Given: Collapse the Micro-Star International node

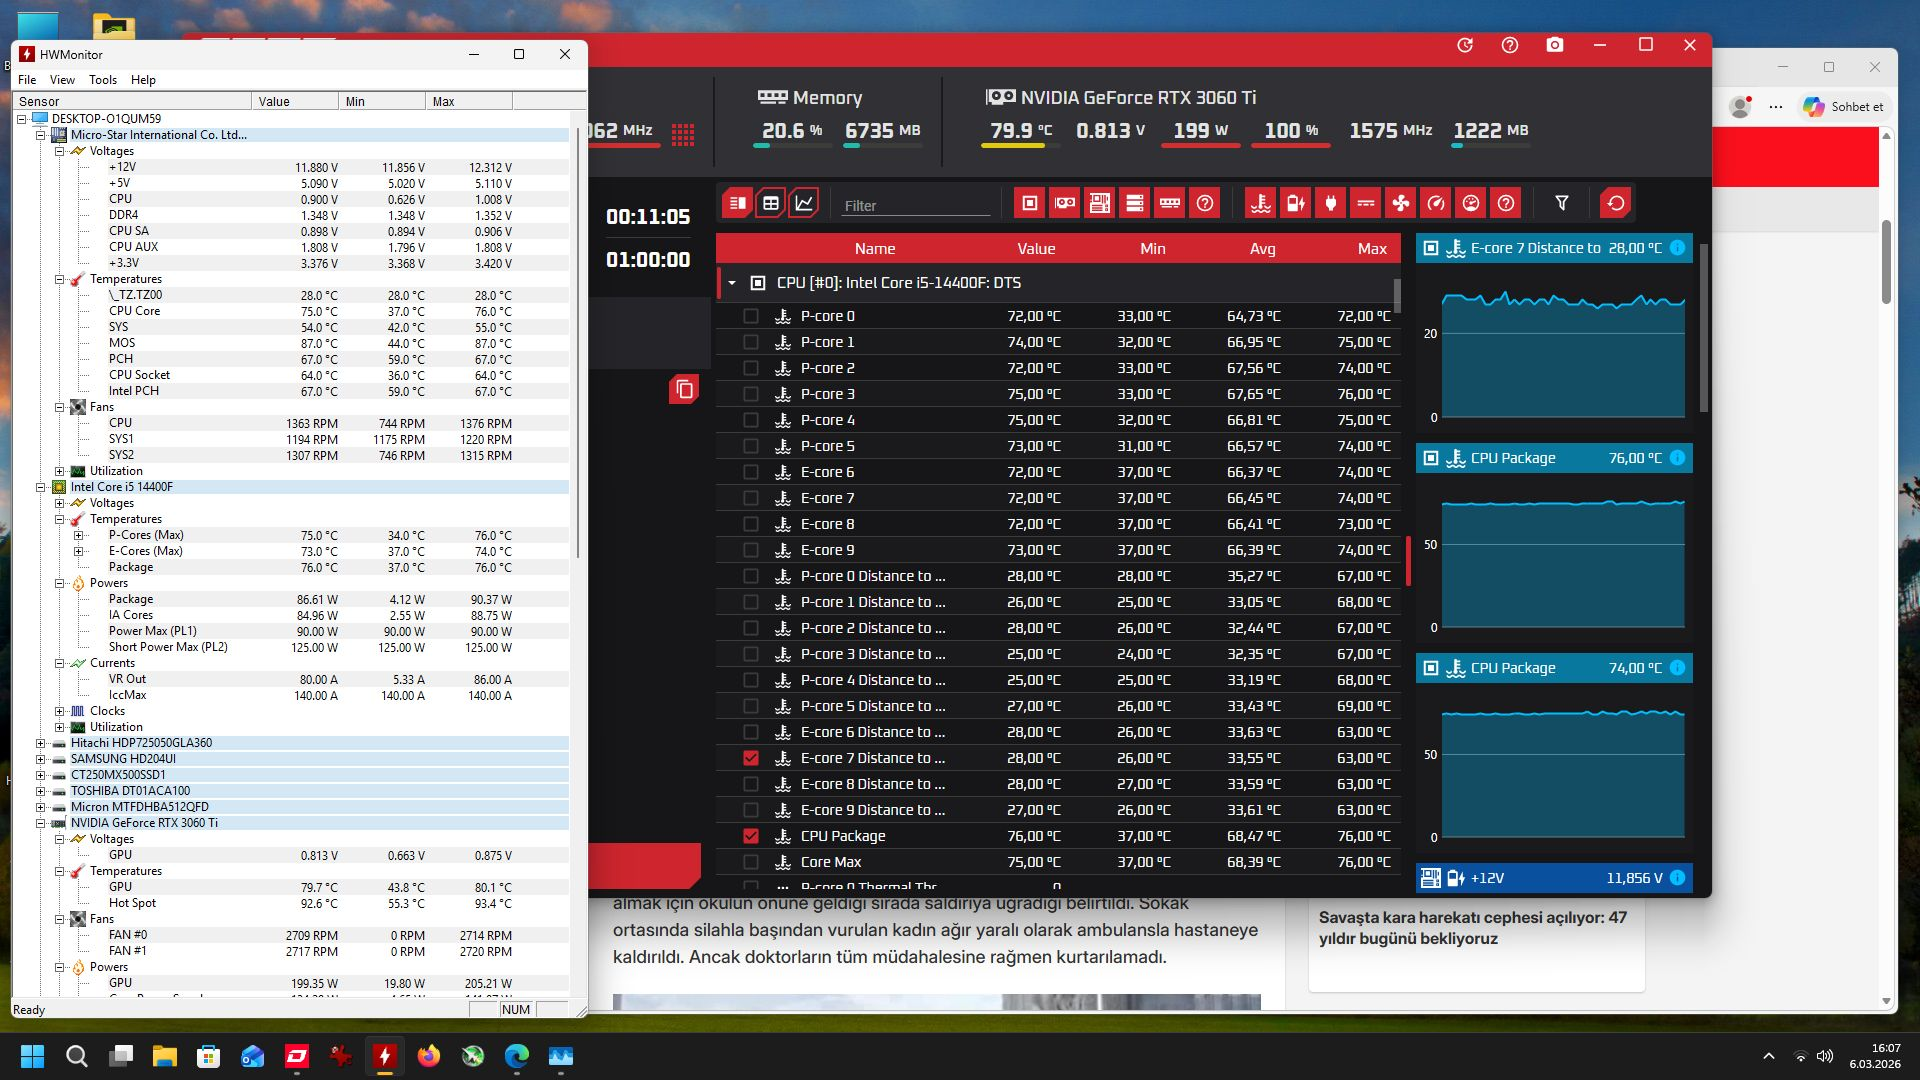Looking at the screenshot, I should click(x=41, y=135).
